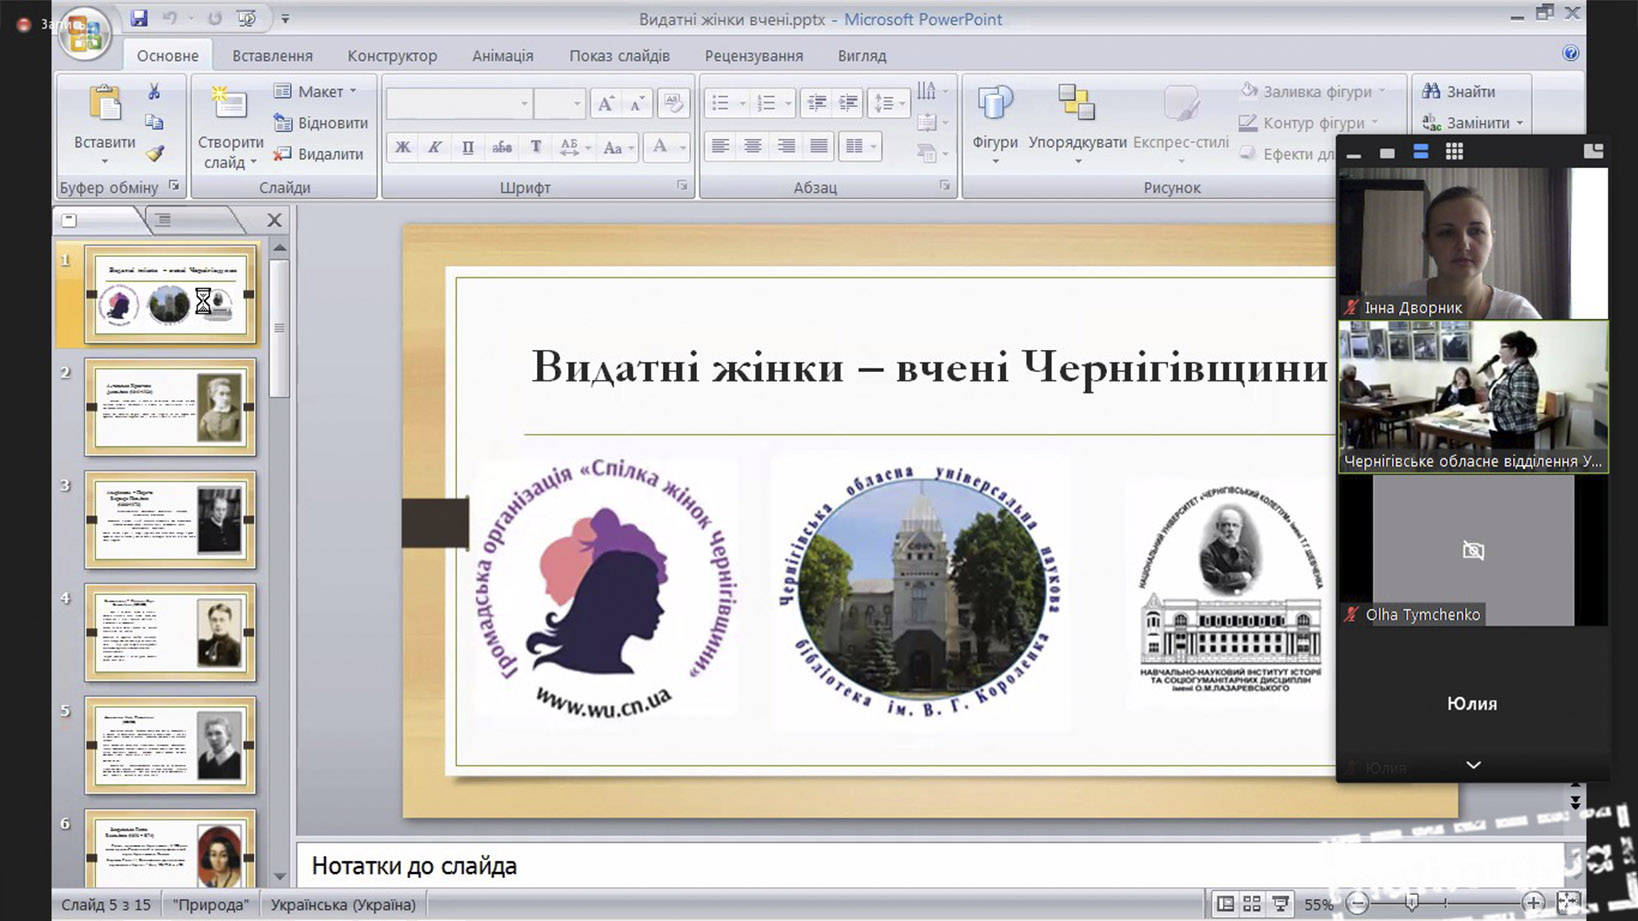
Task: Select vertical strip layout in Zoom panel
Action: (1420, 152)
